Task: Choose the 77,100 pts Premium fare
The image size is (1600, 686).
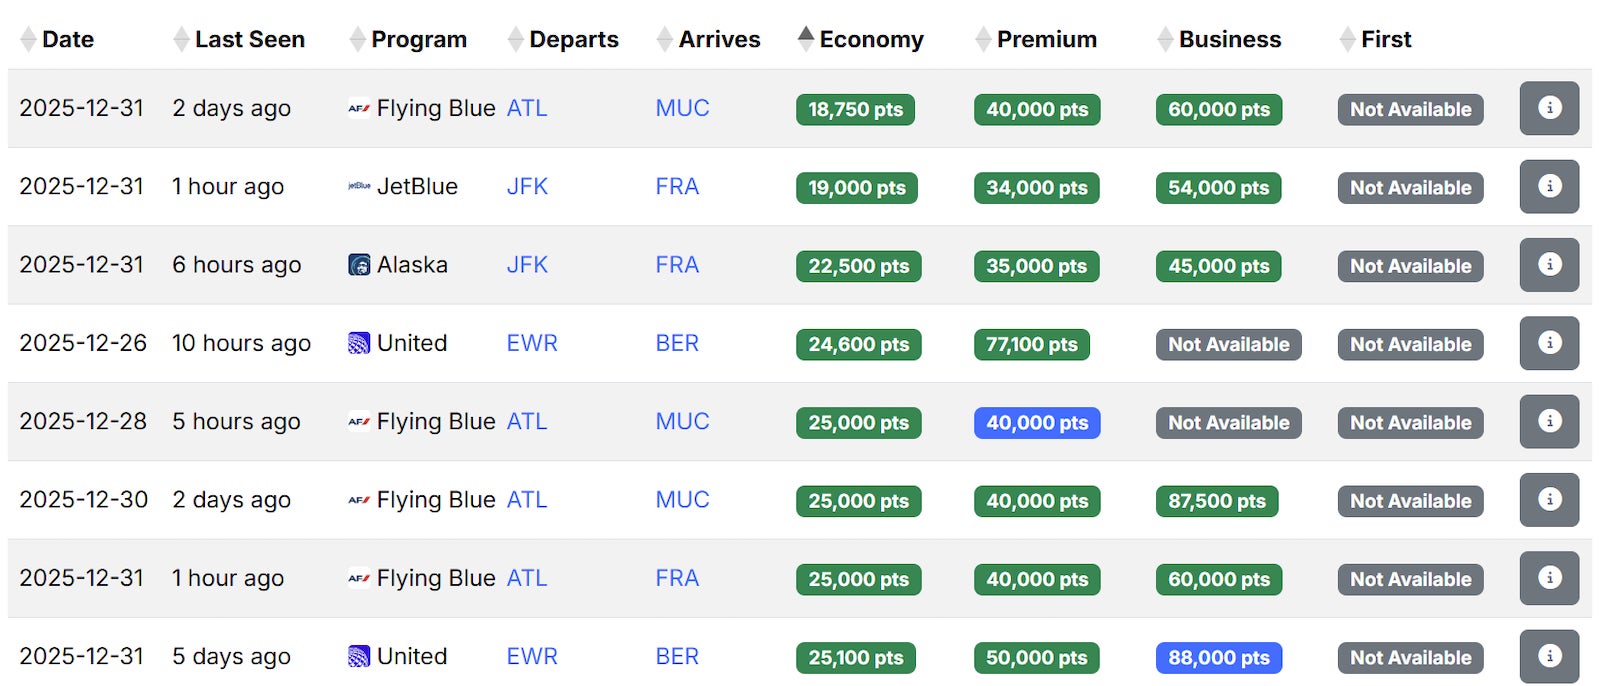Action: pos(1031,345)
